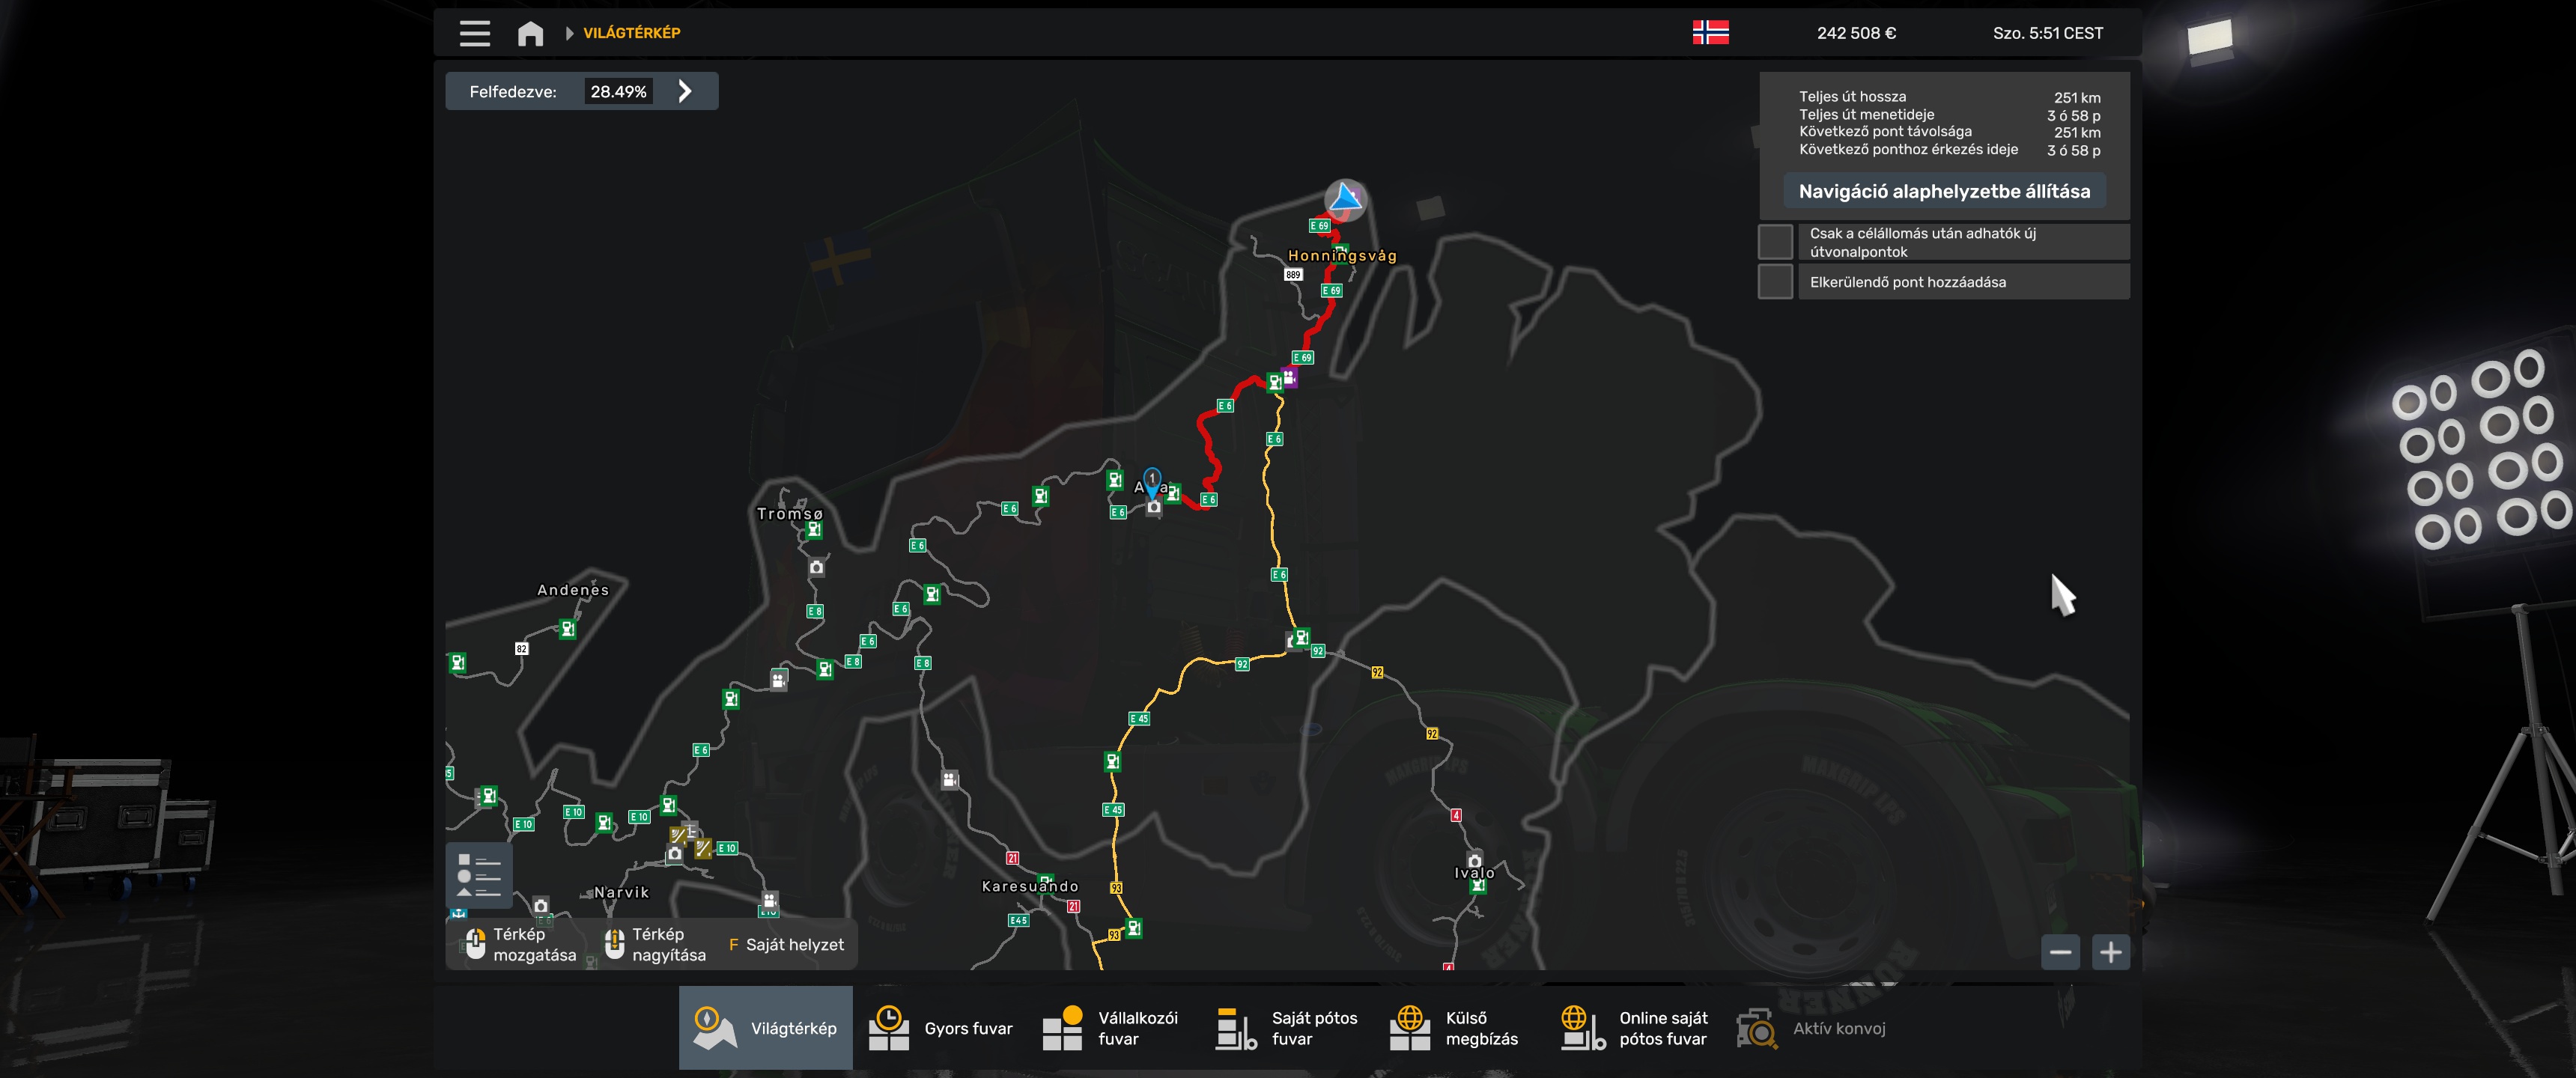The width and height of the screenshot is (2576, 1078).
Task: Click waypoint 1 marker at Alta
Action: click(x=1152, y=481)
